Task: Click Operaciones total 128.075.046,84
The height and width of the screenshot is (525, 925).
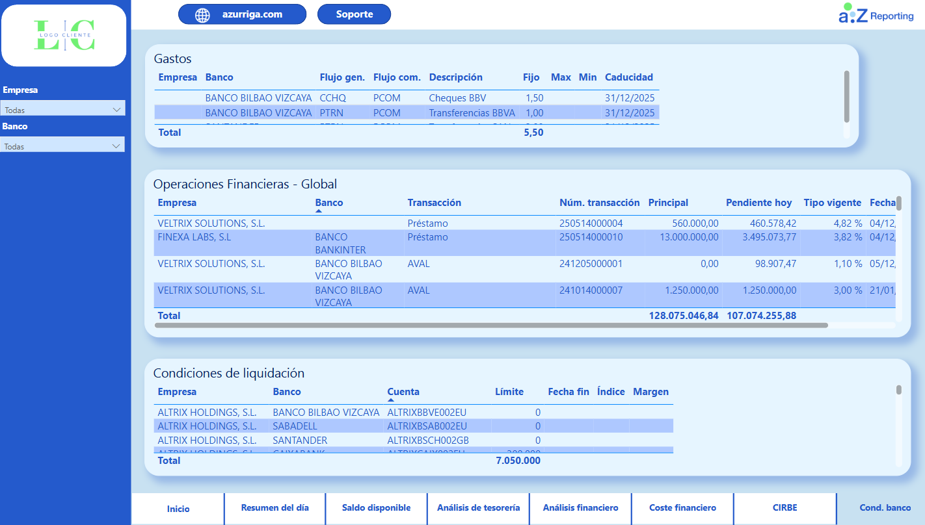Action: click(684, 316)
